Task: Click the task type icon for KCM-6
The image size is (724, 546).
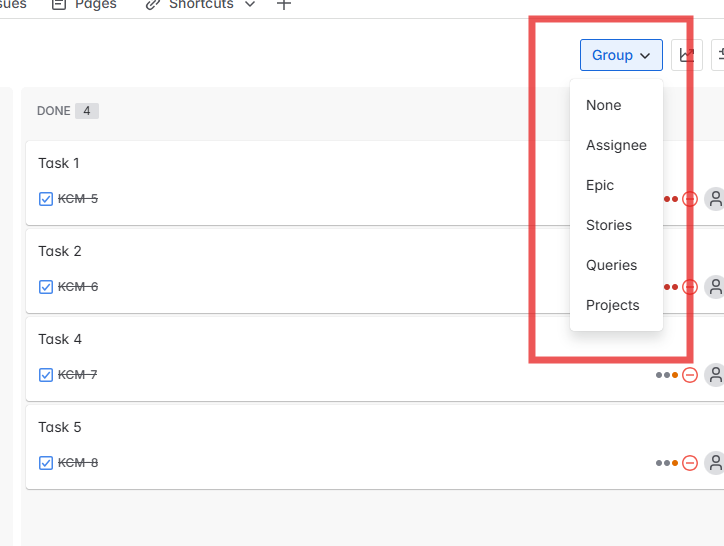Action: (x=46, y=287)
